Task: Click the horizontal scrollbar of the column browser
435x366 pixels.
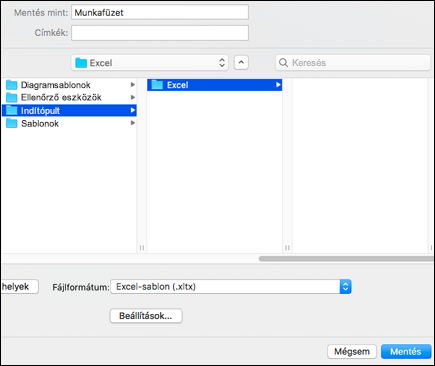Action: pos(346,259)
